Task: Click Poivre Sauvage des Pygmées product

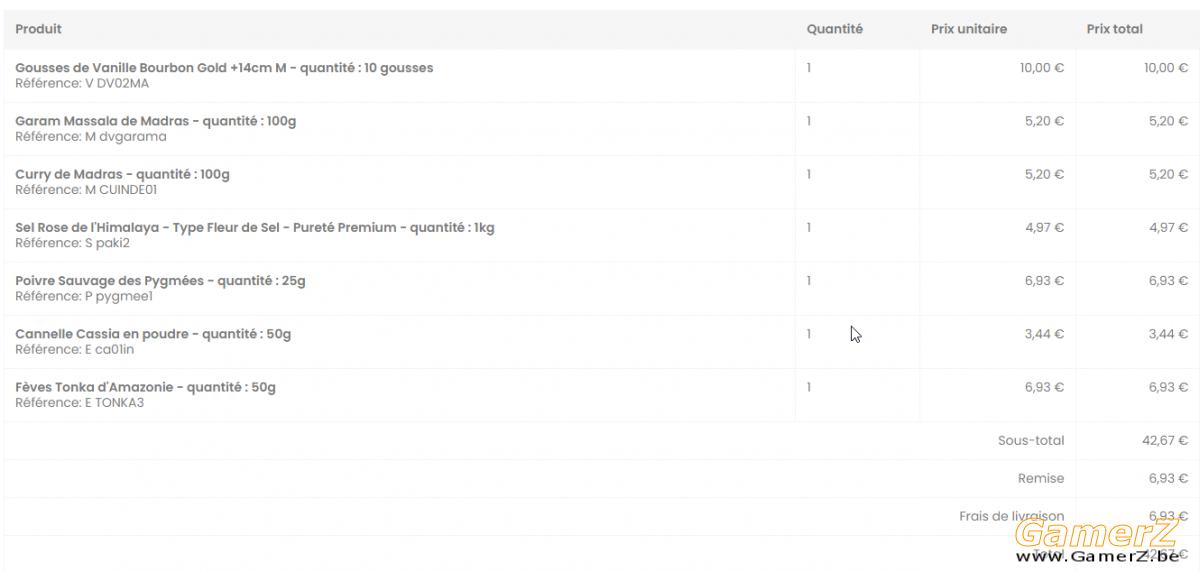Action: [160, 281]
